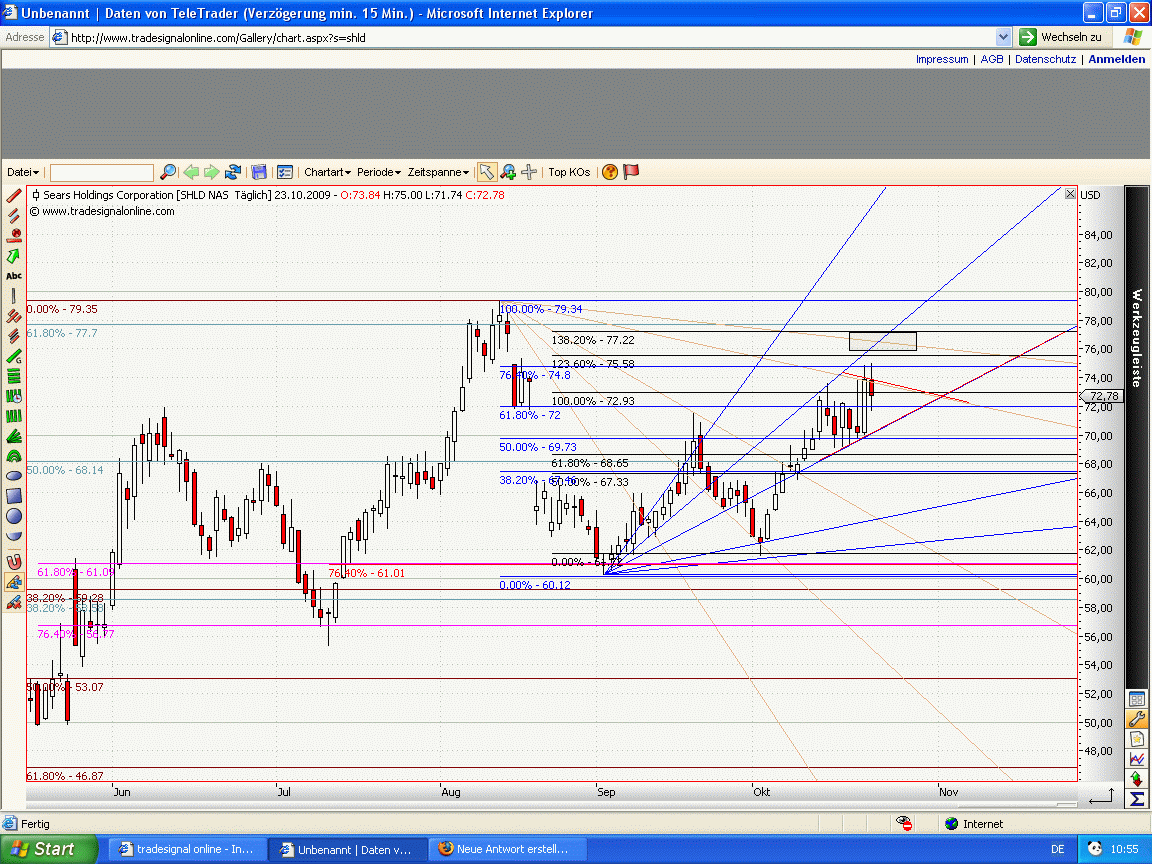Open the Datenschutz link
This screenshot has width=1152, height=864.
point(1045,59)
